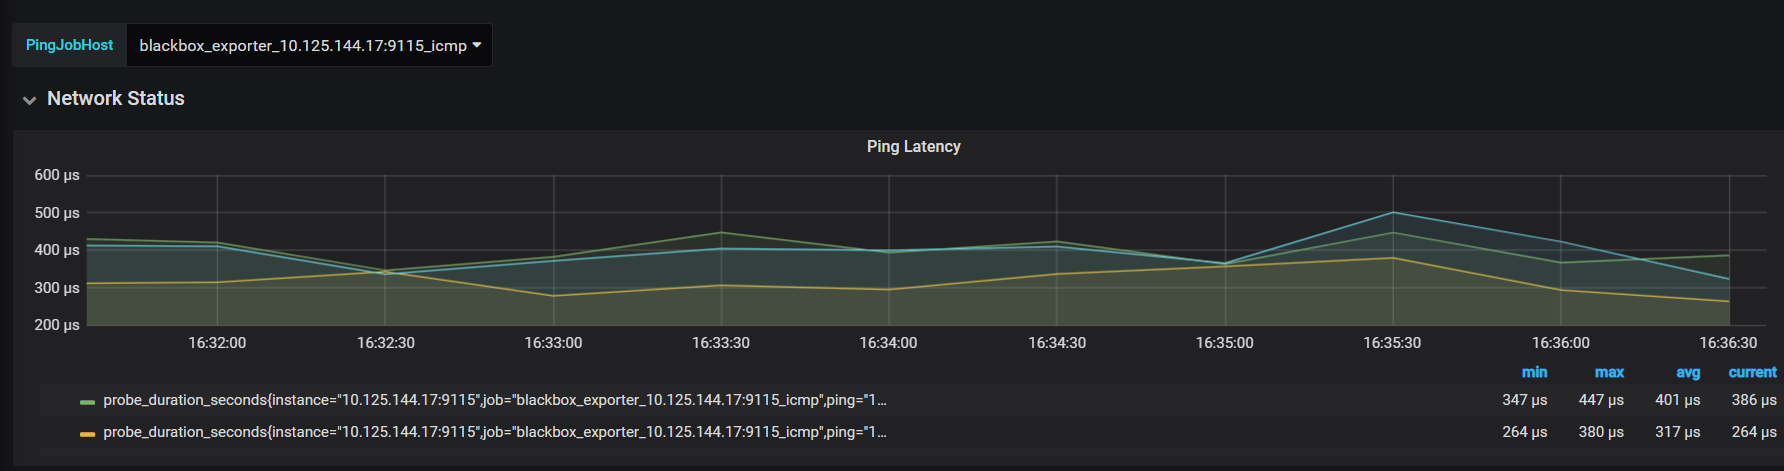
Task: Click the 386 µs current value
Action: [1754, 400]
